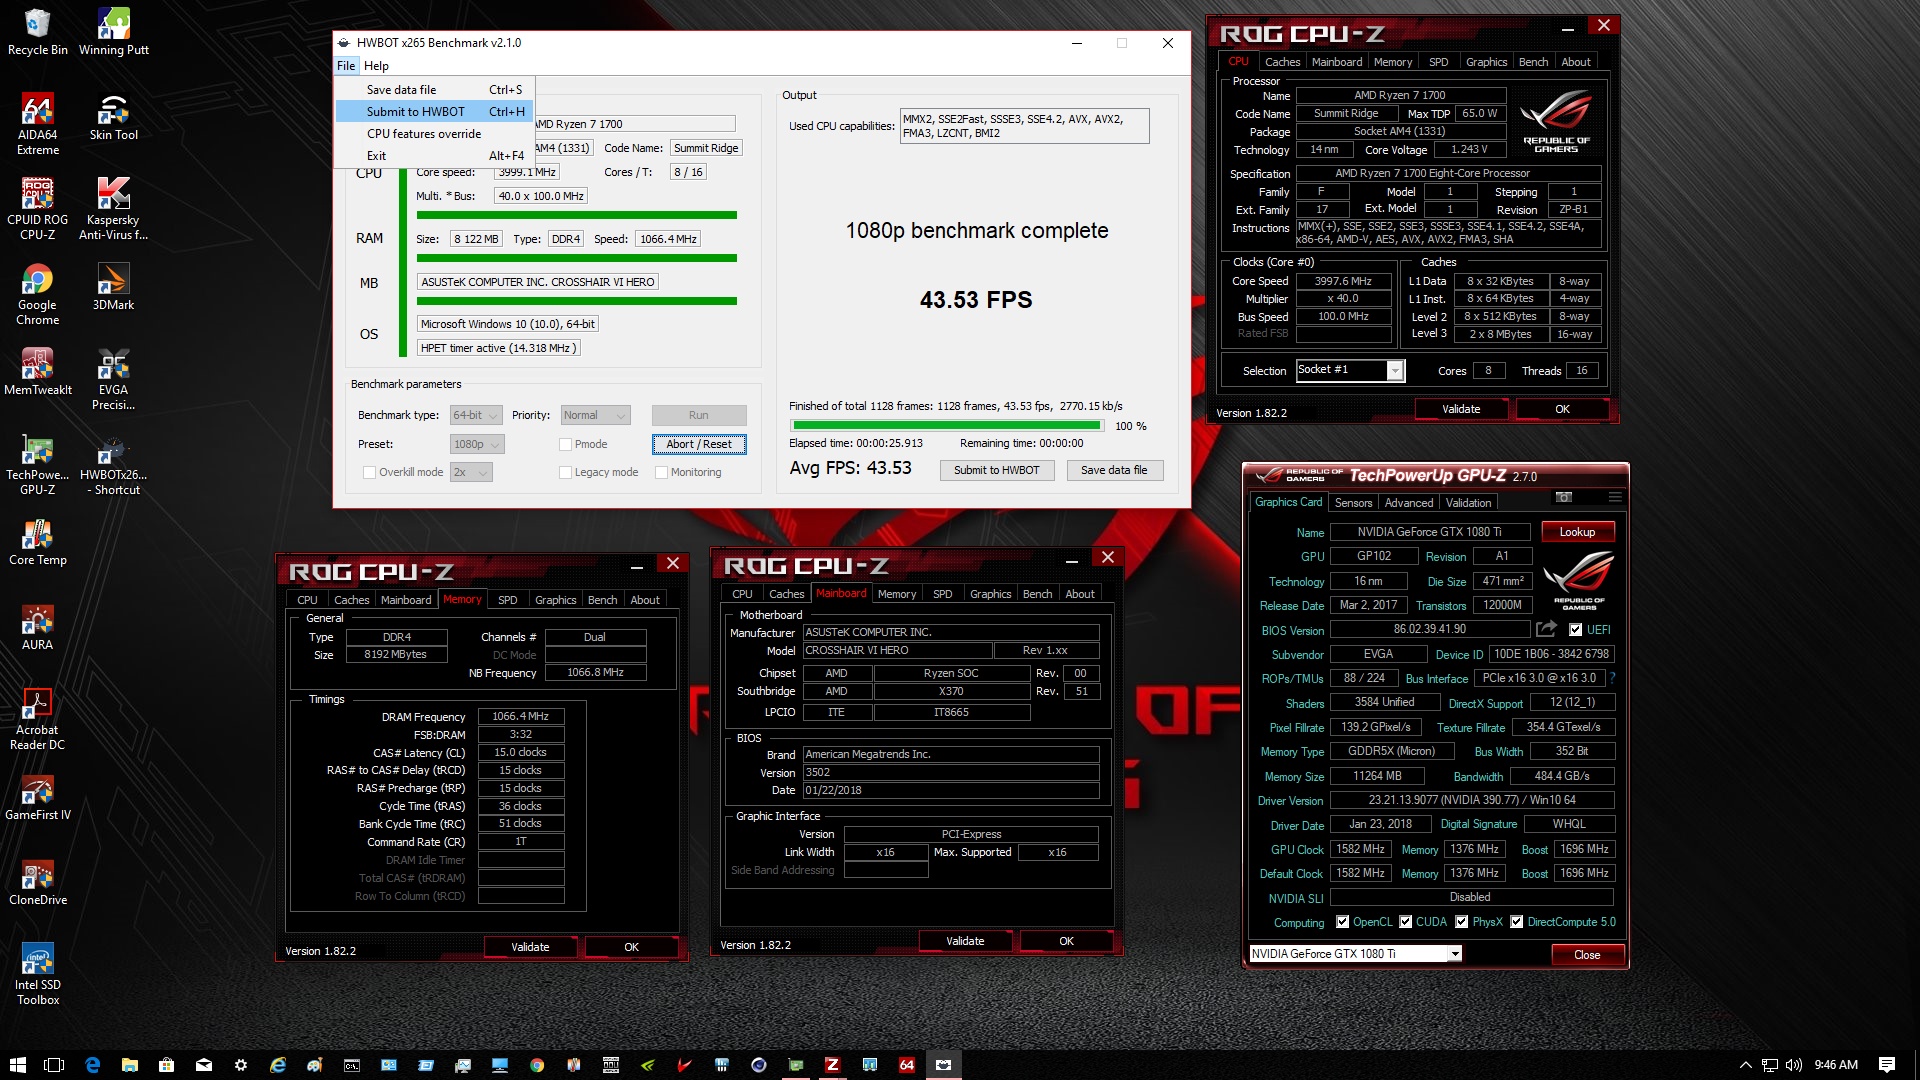1920x1080 pixels.
Task: Switch to SPD tab in Memory CPU-Z window
Action: point(508,600)
